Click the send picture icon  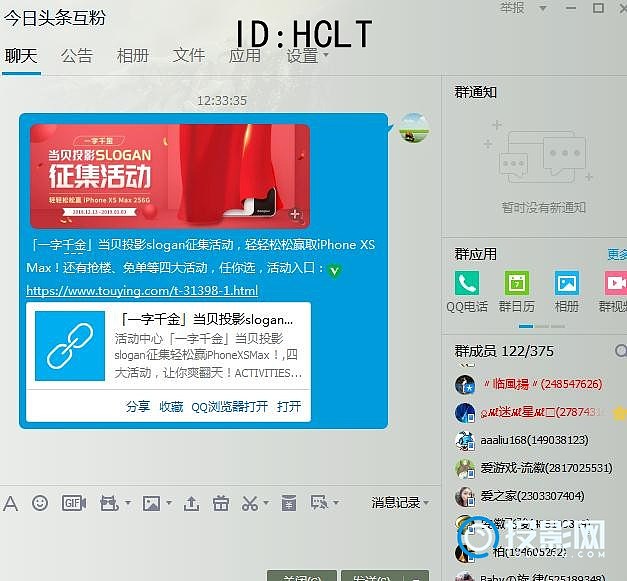(x=152, y=503)
